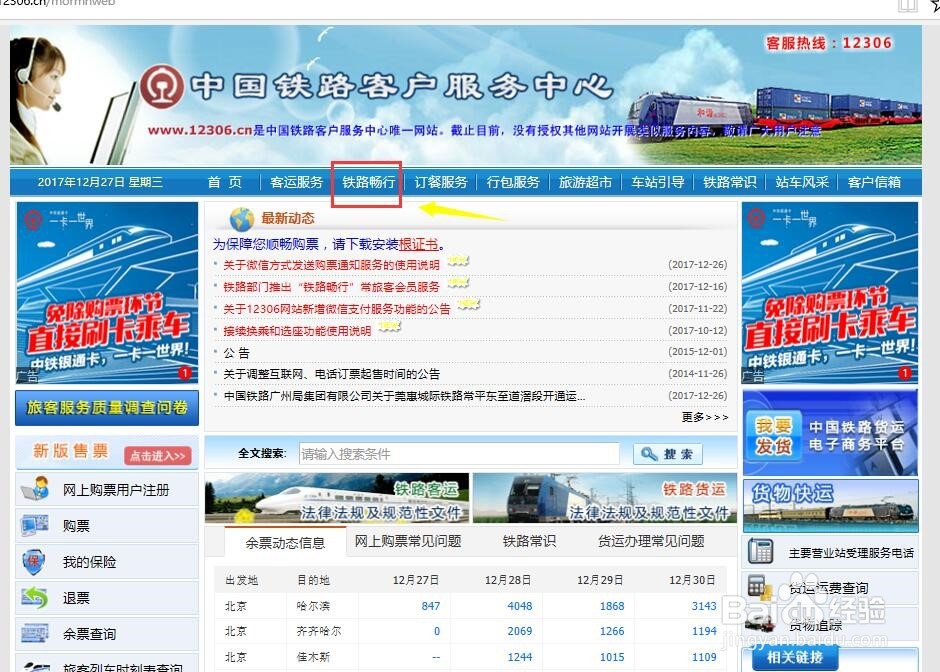The width and height of the screenshot is (940, 672).
Task: Open the 我要发货 freight e-commerce banner
Action: click(830, 433)
